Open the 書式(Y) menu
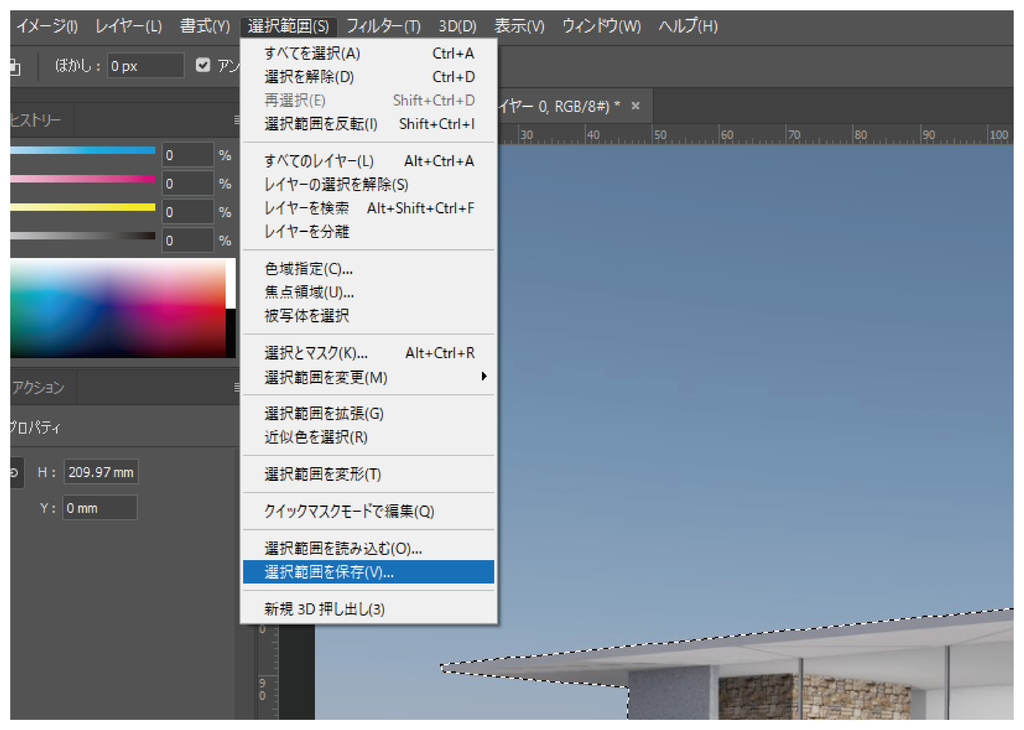 click(x=205, y=26)
